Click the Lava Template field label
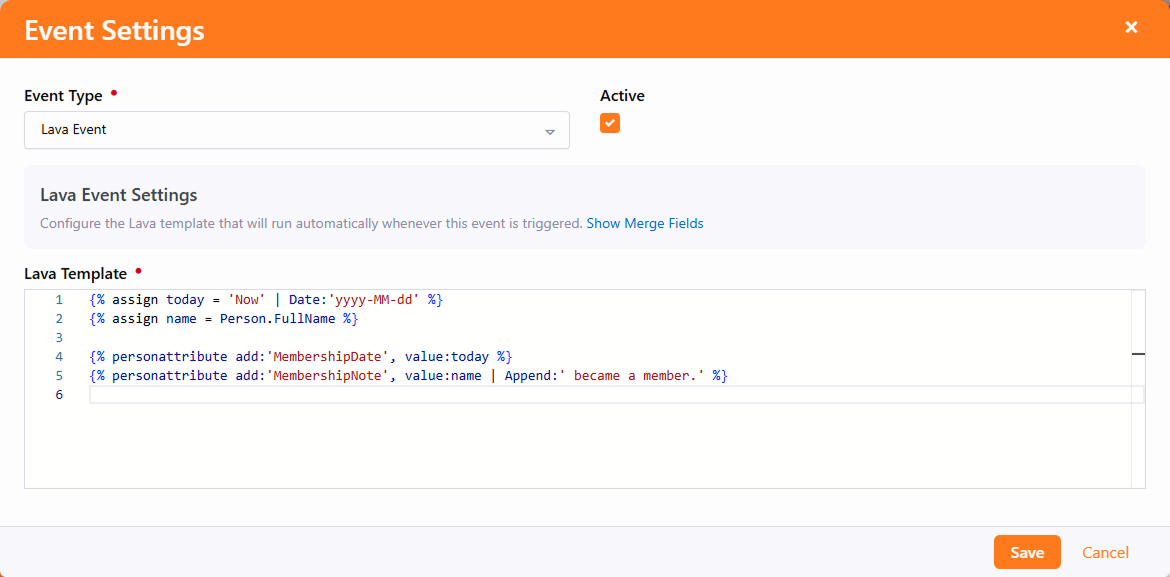The width and height of the screenshot is (1170, 577). [76, 274]
